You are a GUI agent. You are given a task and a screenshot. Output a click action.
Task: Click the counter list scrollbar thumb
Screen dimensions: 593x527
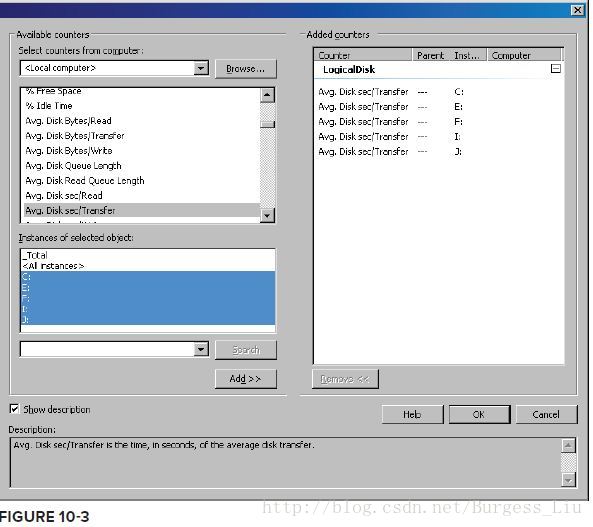267,124
